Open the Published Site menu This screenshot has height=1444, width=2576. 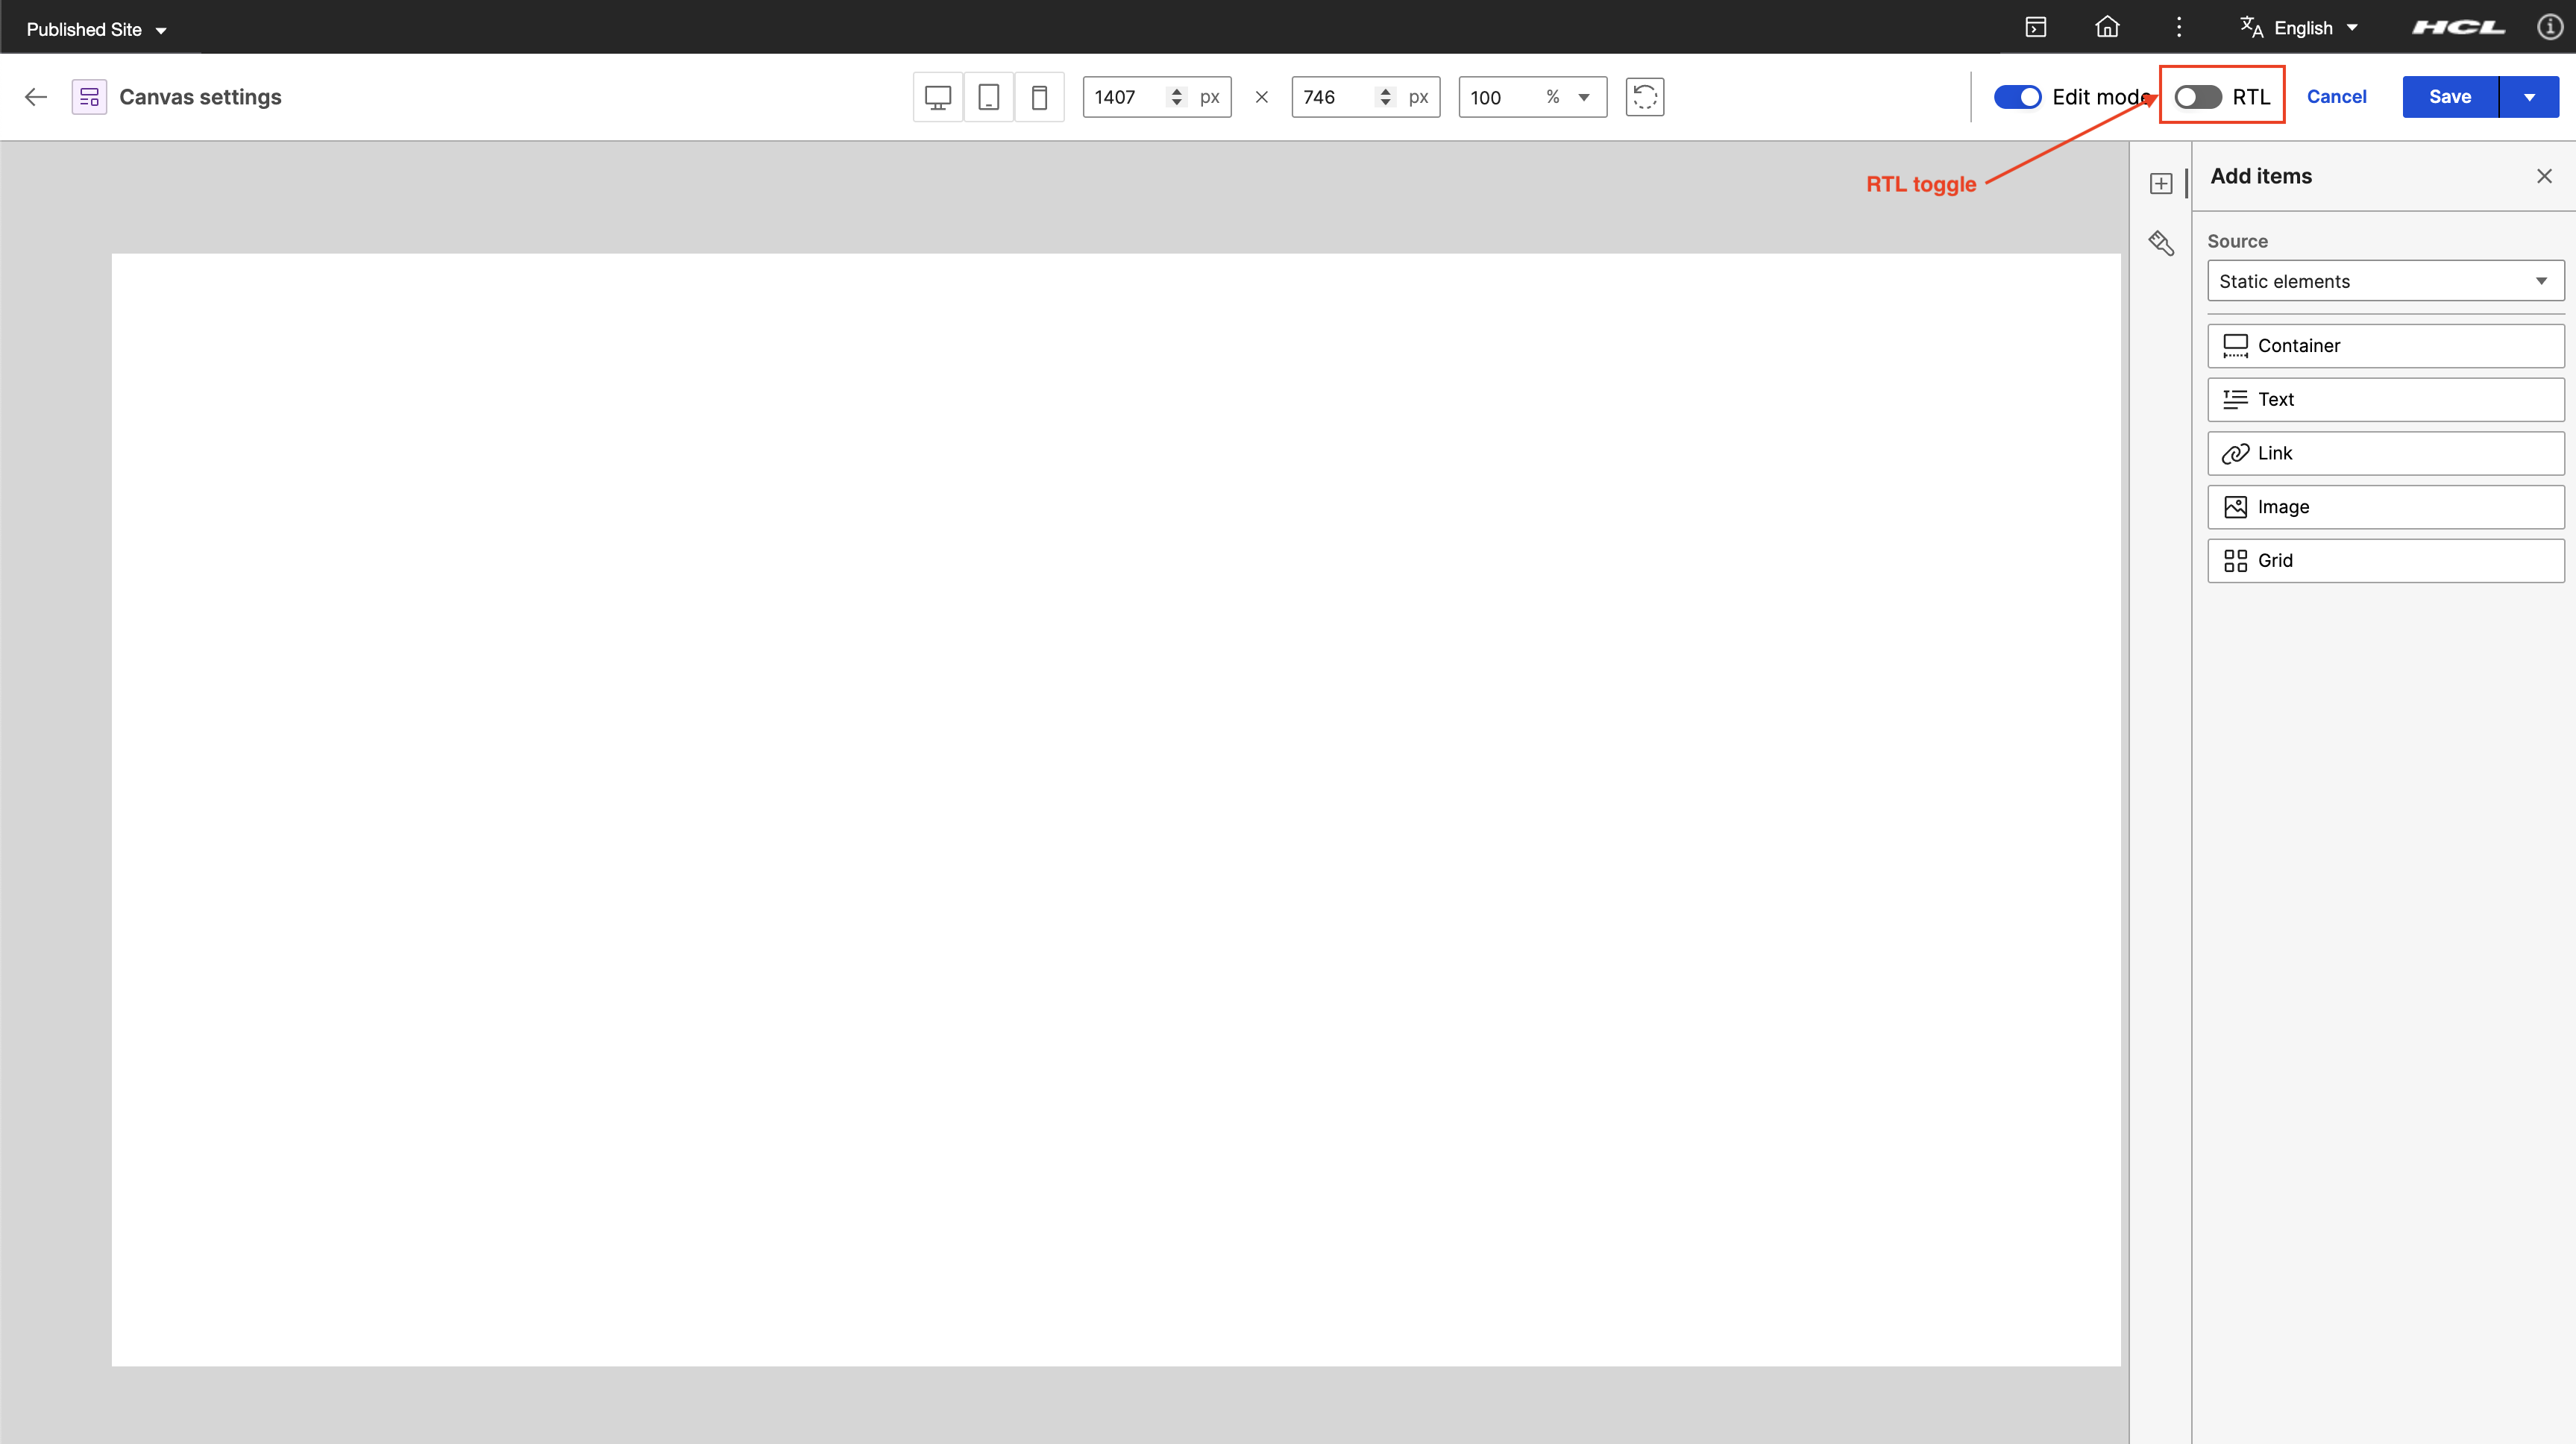point(96,29)
